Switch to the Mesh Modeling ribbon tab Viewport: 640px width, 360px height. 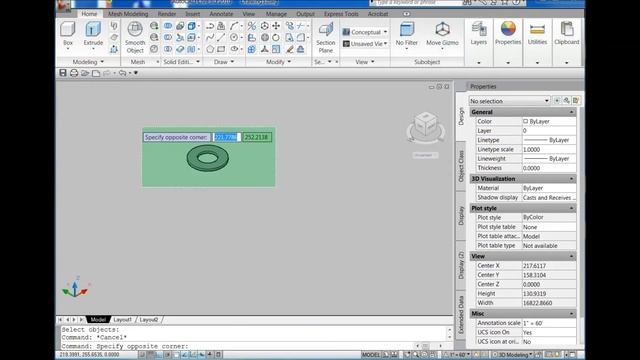[x=128, y=14]
